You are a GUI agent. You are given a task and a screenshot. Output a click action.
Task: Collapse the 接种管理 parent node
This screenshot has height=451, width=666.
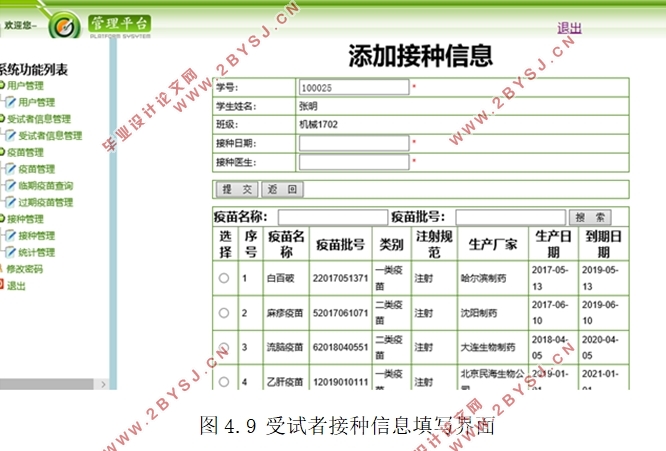click(2, 219)
